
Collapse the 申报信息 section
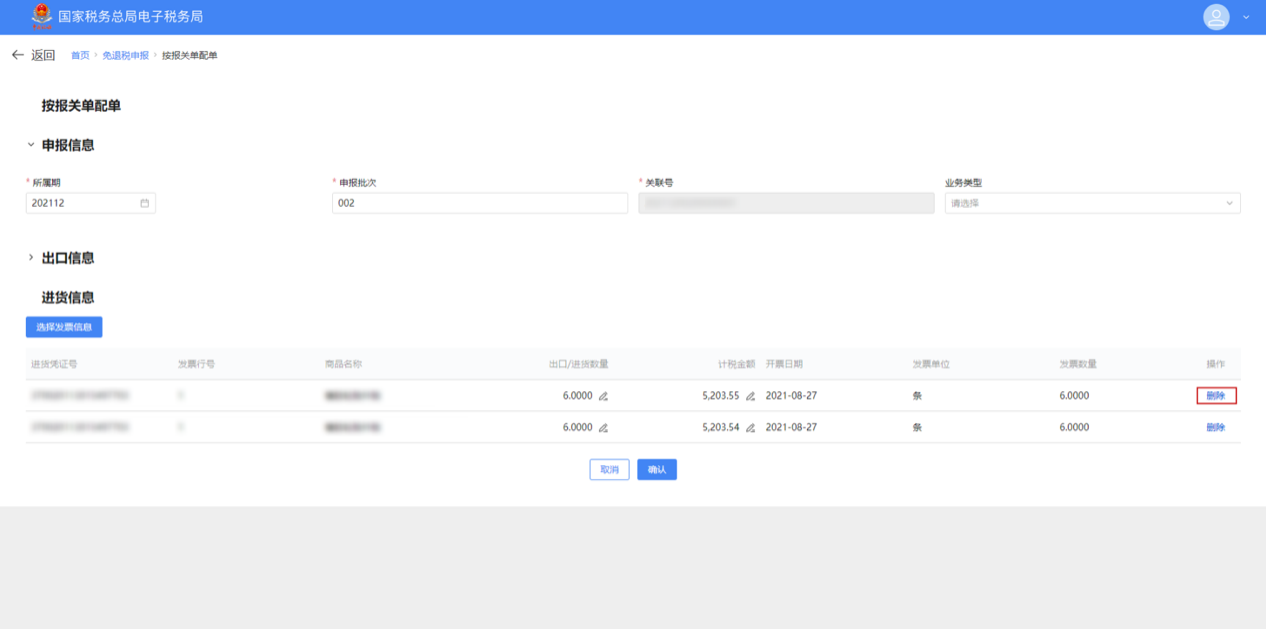pyautogui.click(x=31, y=145)
